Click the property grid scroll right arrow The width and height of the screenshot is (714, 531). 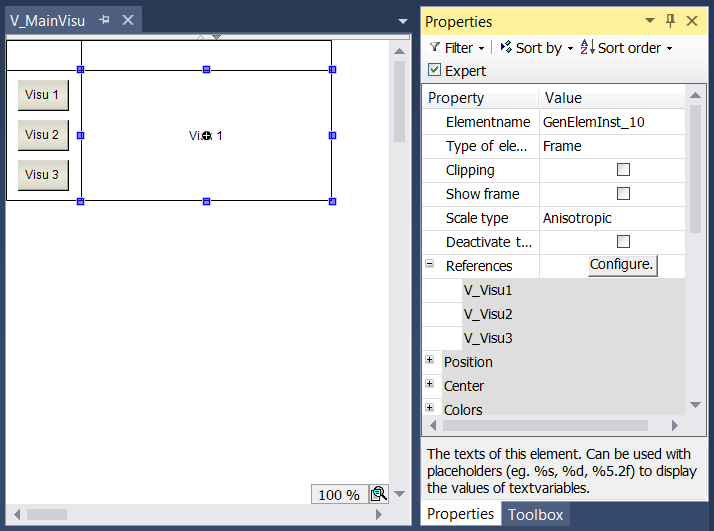(x=674, y=425)
